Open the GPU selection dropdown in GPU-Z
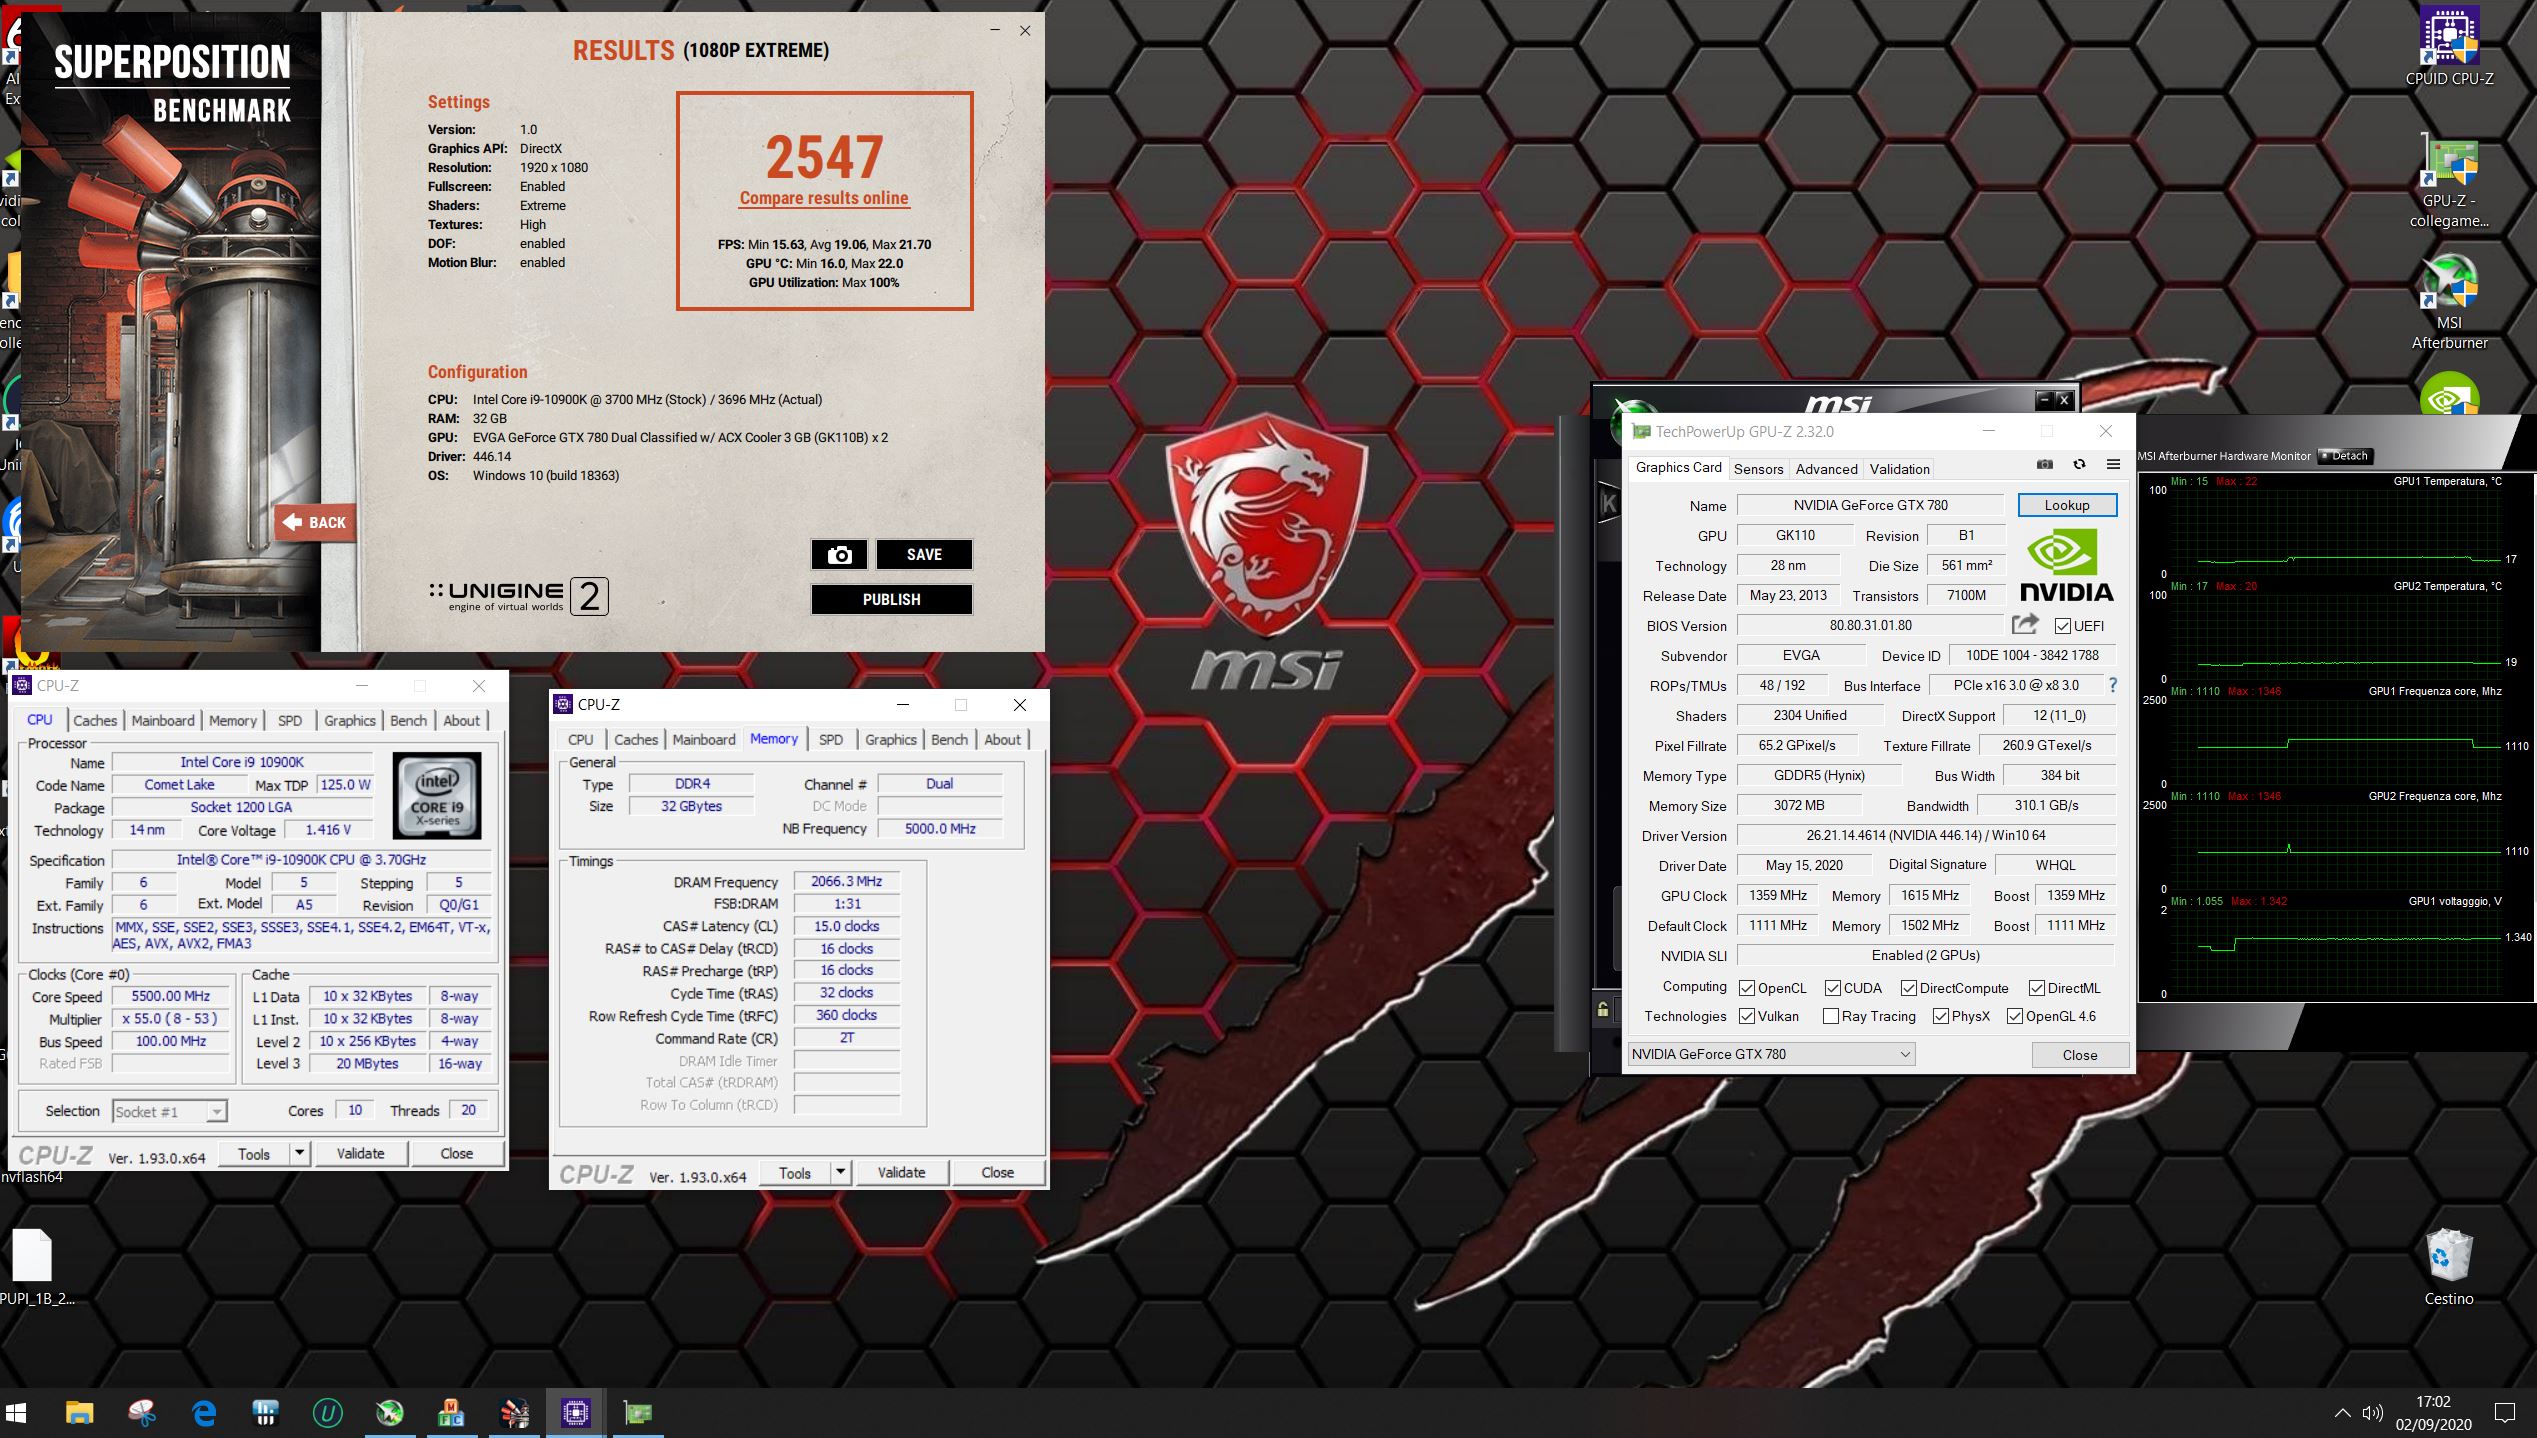Viewport: 2537px width, 1438px height. (x=1771, y=1054)
